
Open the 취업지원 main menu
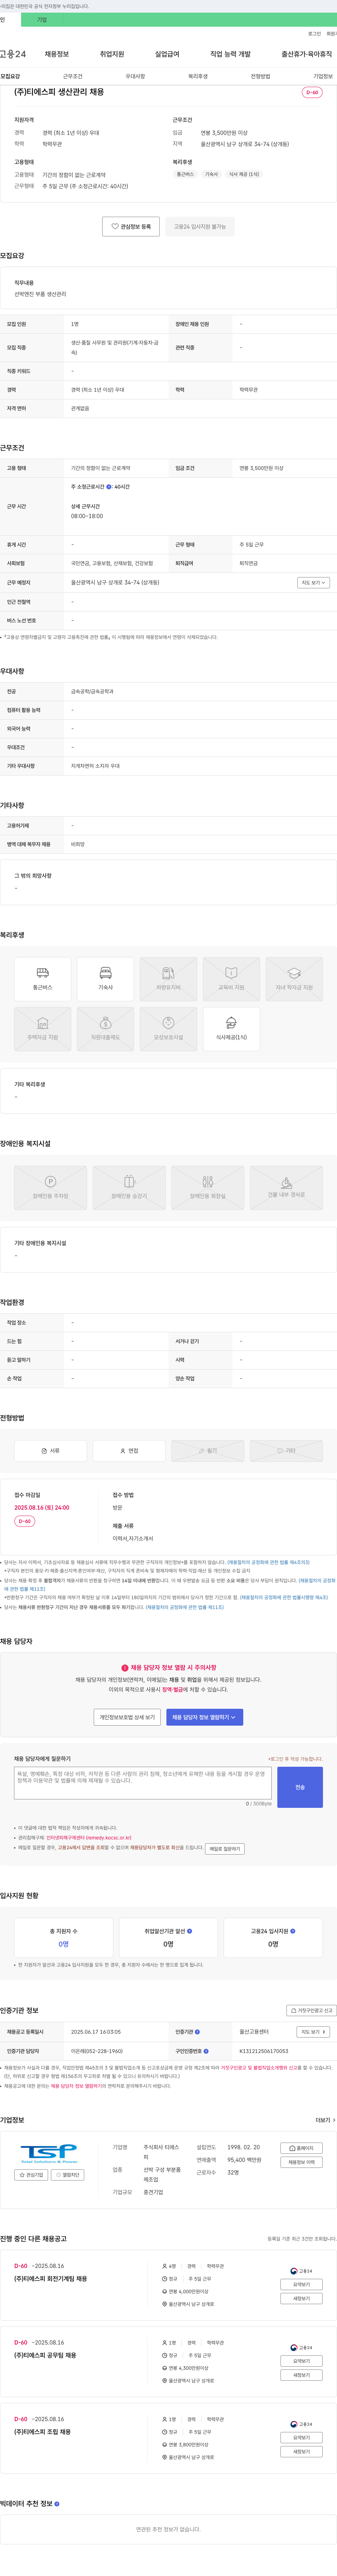pos(112,54)
